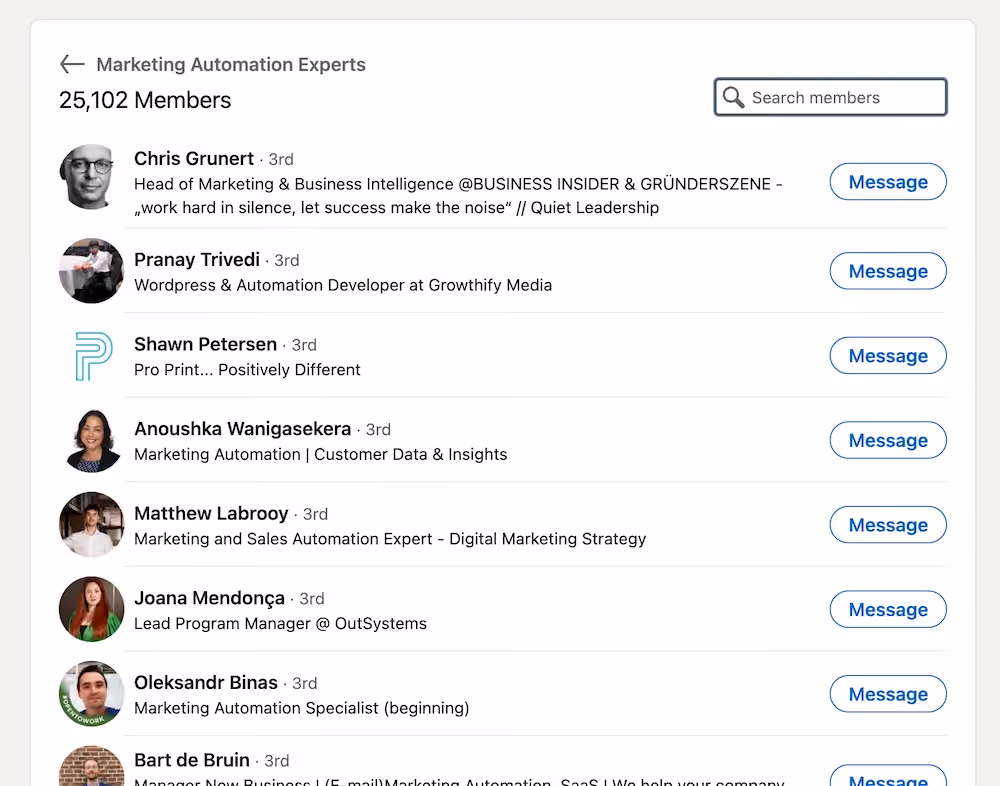The width and height of the screenshot is (1000, 786).
Task: Message Anoushka Wanigasekera
Action: click(888, 440)
